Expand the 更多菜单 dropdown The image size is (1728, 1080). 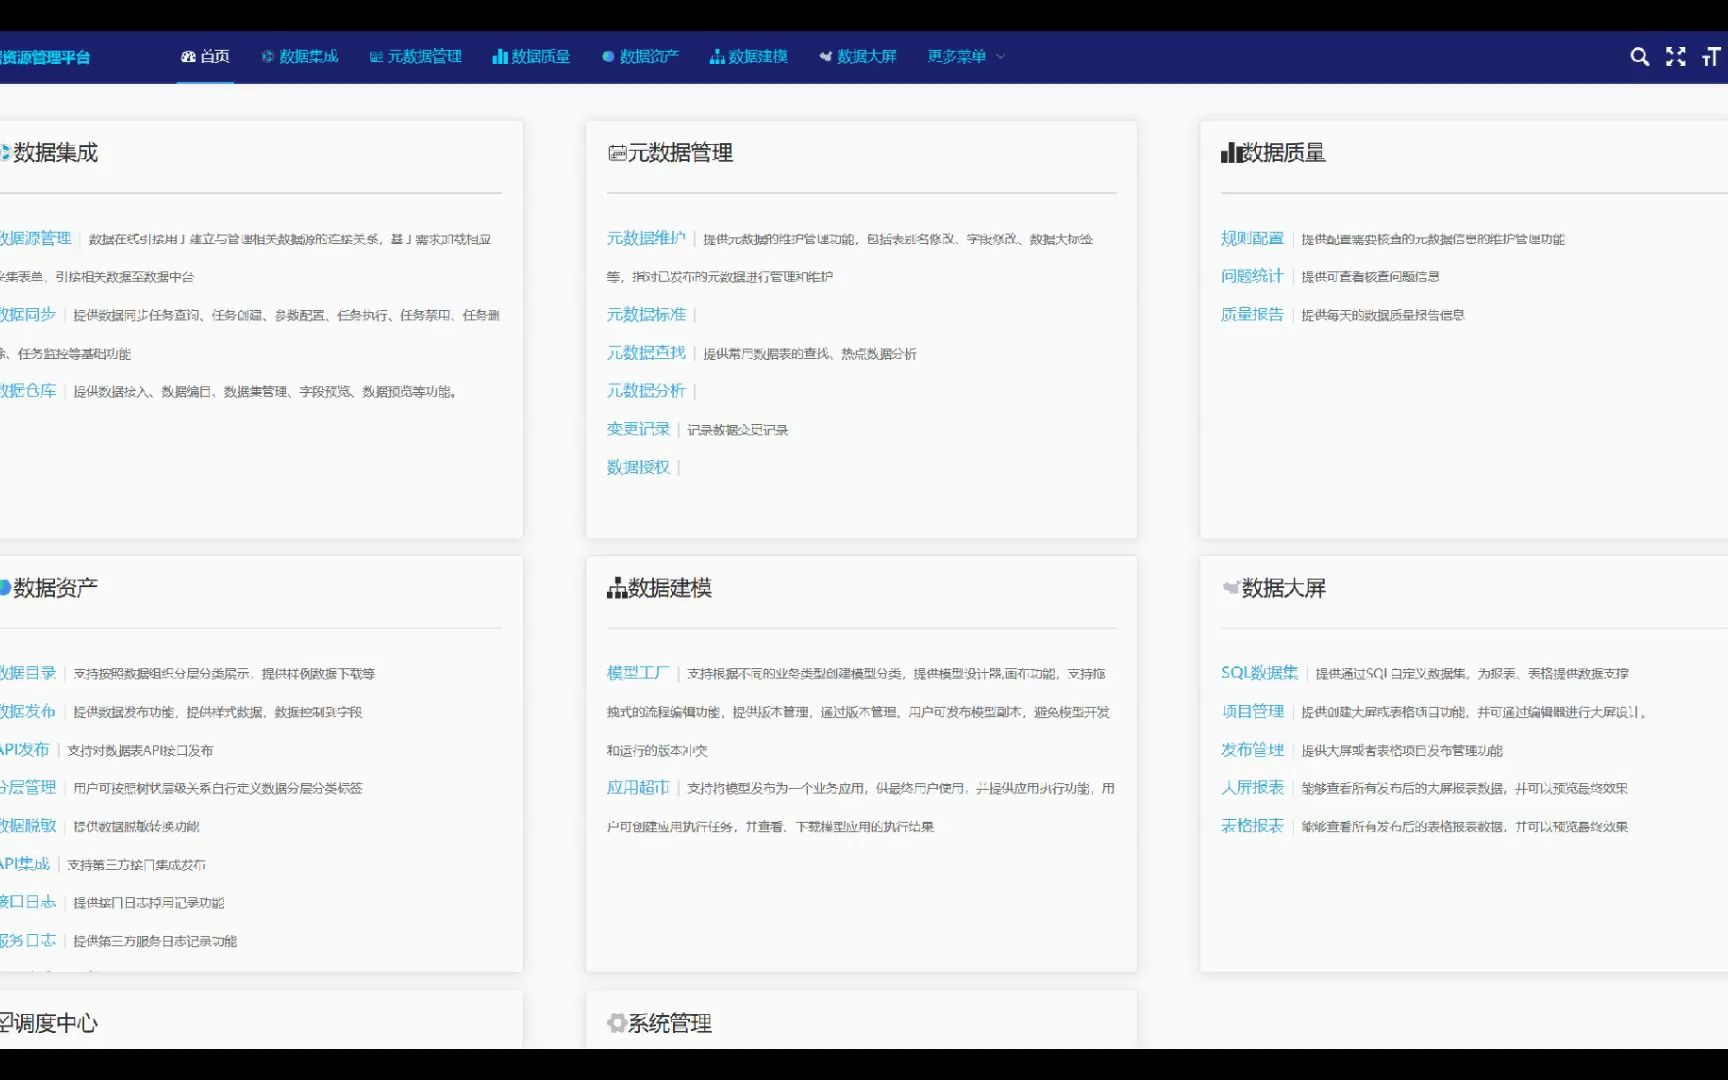coord(966,57)
